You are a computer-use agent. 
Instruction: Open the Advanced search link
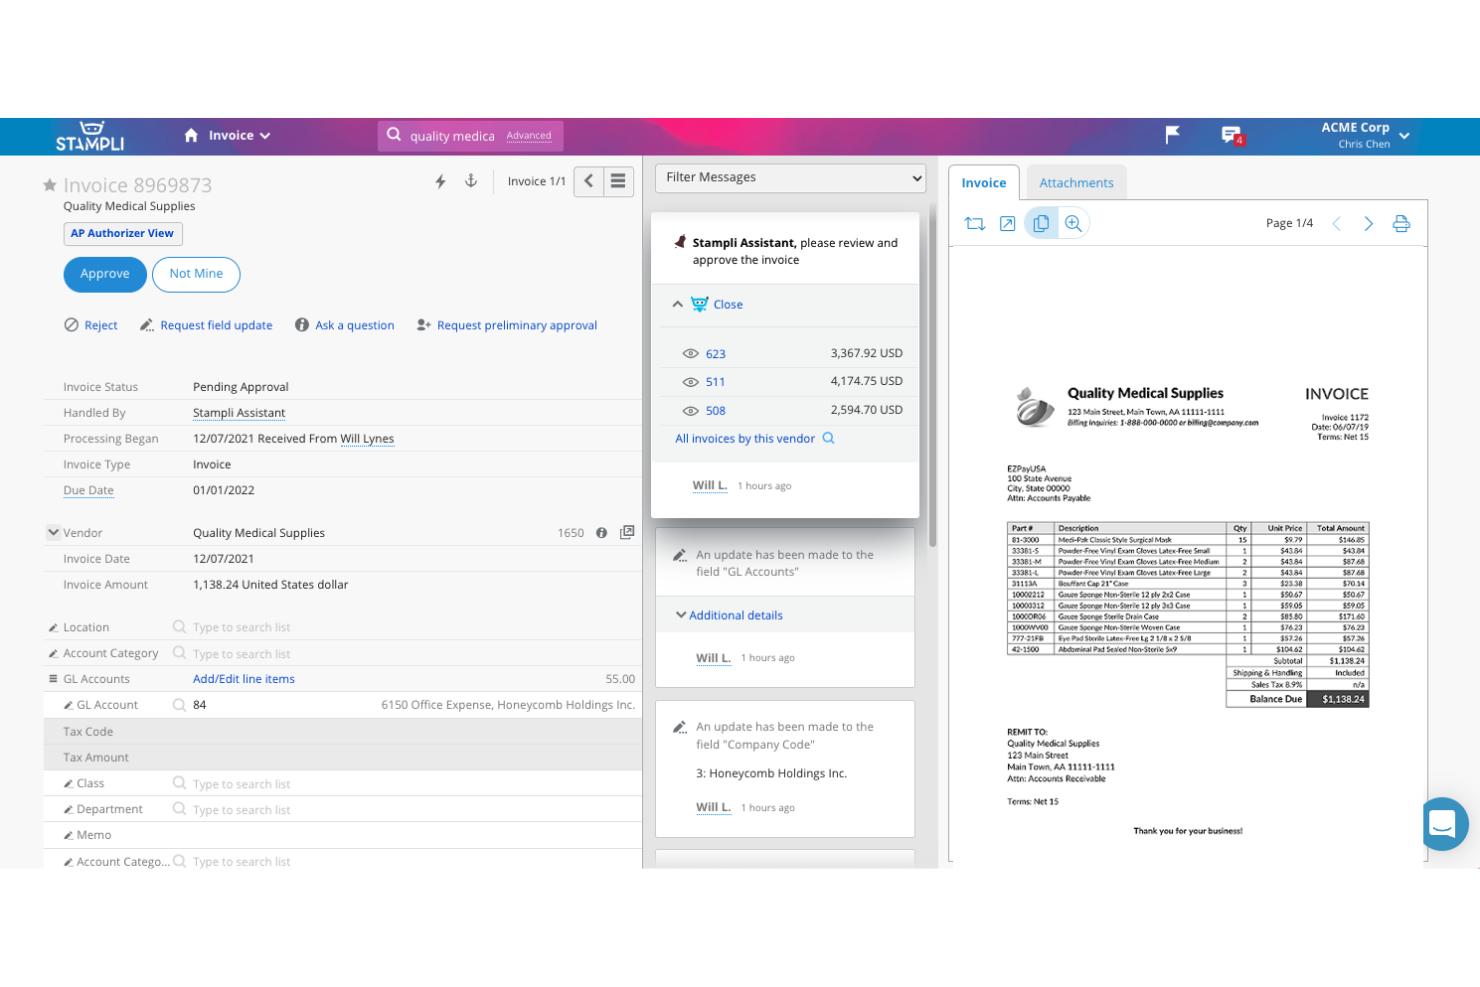pos(529,135)
